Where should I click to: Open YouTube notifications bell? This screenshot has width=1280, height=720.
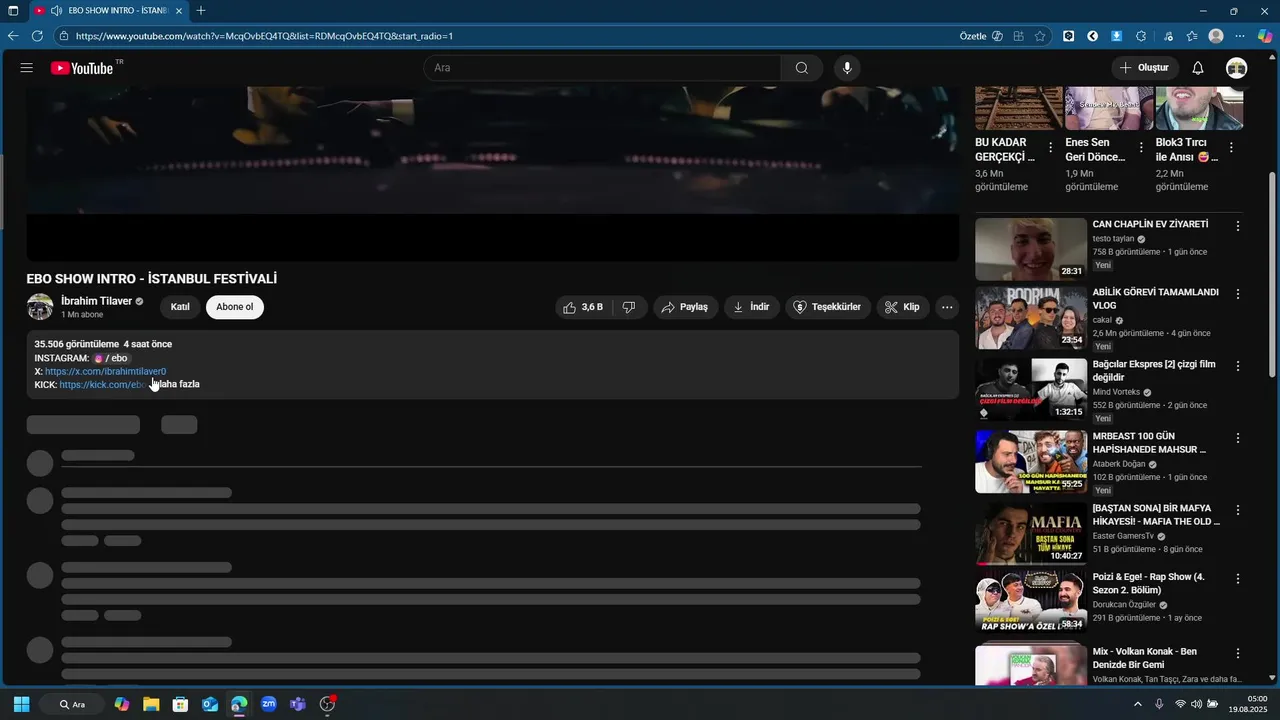pos(1198,68)
